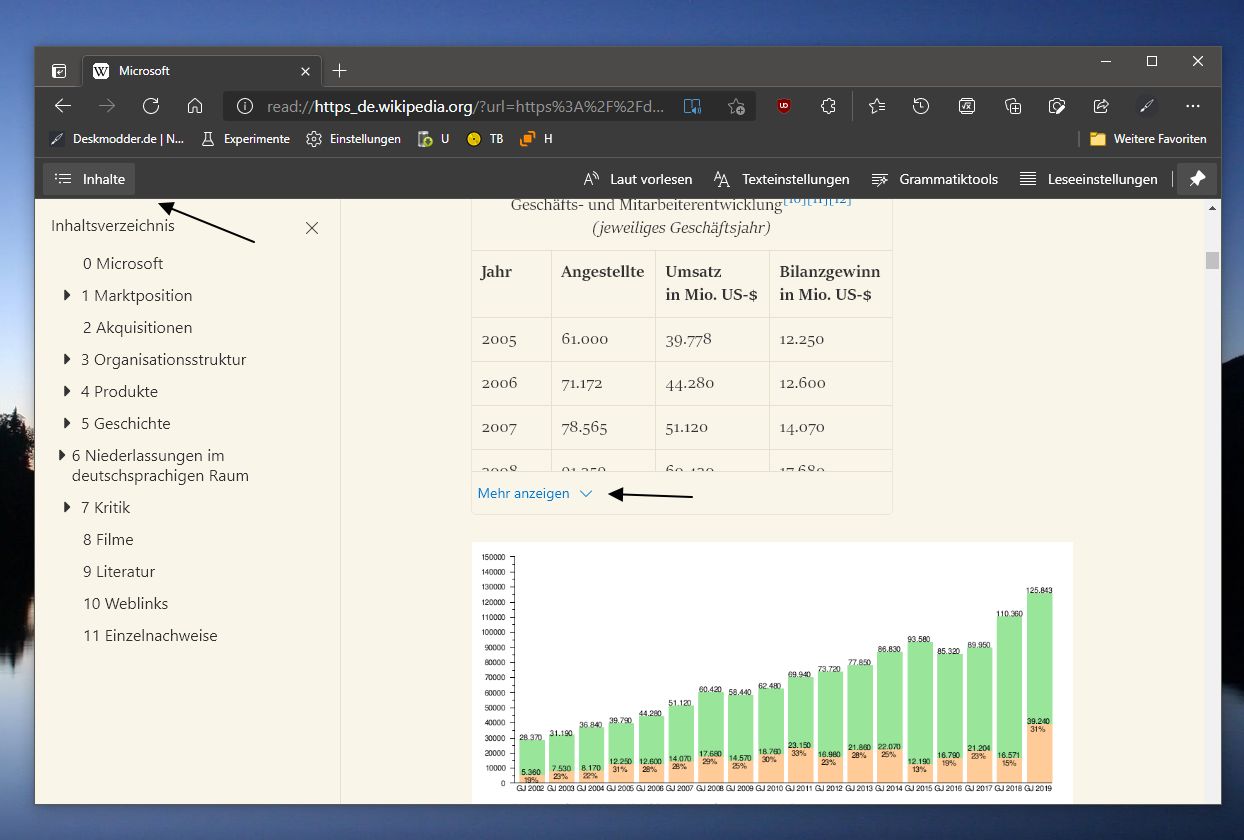Go to the 5 Geschichte heading
1244x840 pixels.
pos(126,424)
